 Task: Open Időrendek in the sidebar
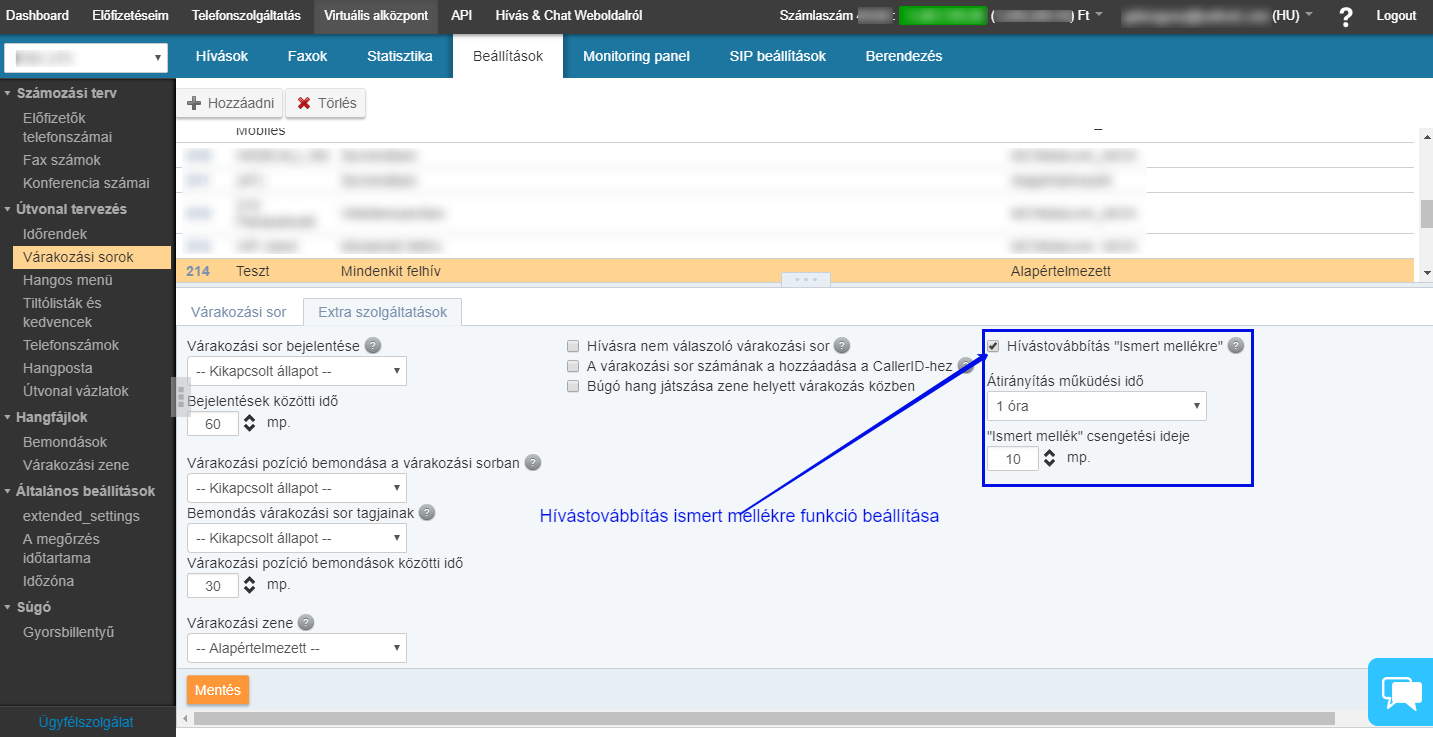(x=55, y=234)
